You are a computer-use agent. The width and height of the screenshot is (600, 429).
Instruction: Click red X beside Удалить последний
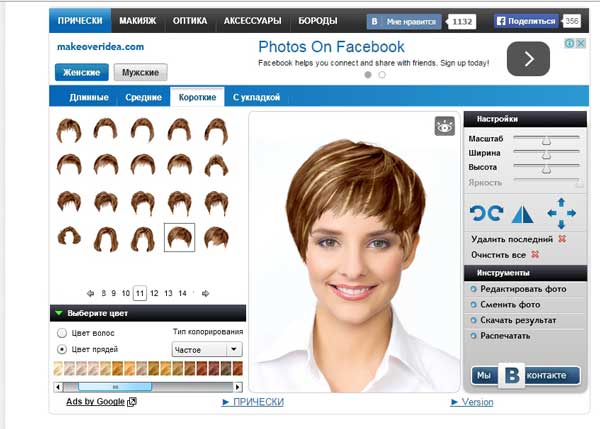(562, 240)
